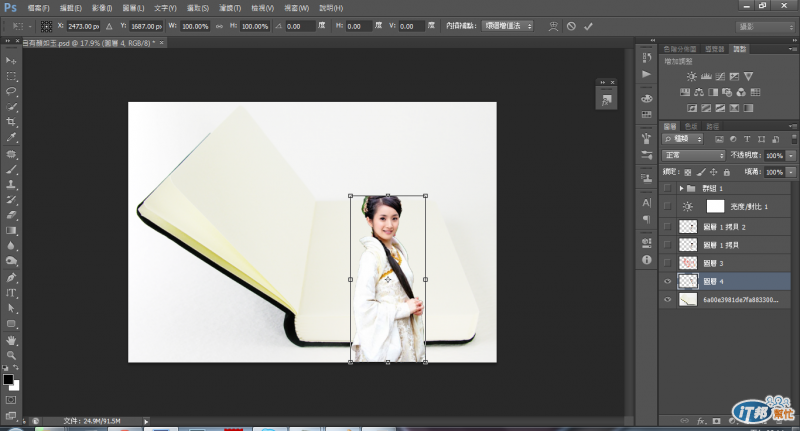The image size is (800, 431).
Task: Show 圖層 3 layer visibility
Action: (x=668, y=262)
